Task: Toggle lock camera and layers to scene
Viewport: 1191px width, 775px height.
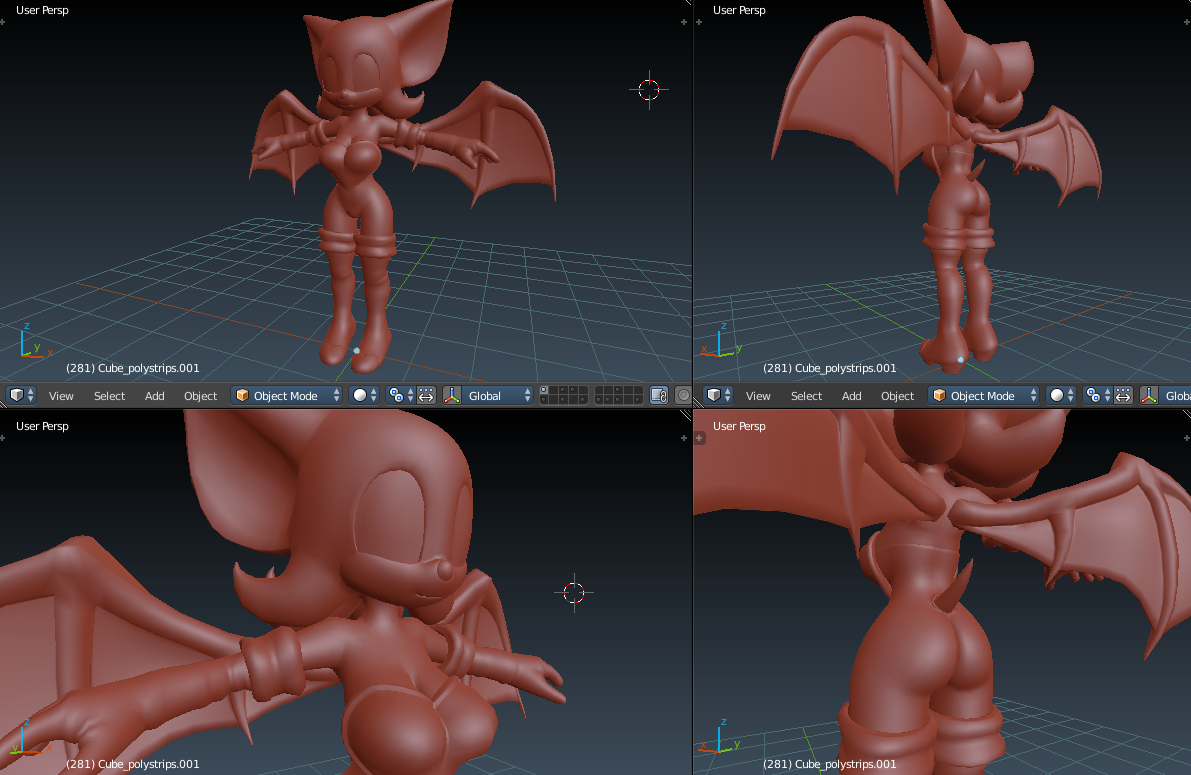Action: point(659,395)
